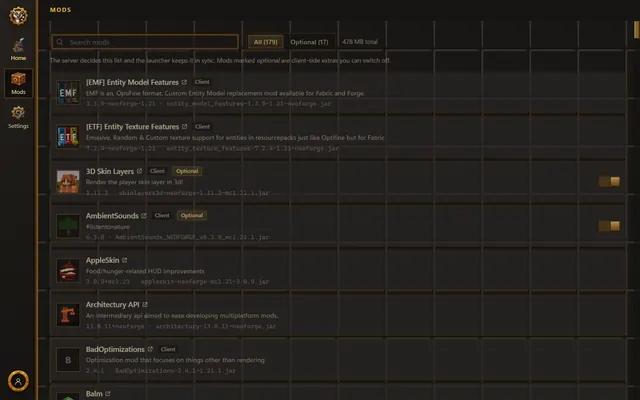Click the Client badge on AmbientSounds

(x=162, y=216)
